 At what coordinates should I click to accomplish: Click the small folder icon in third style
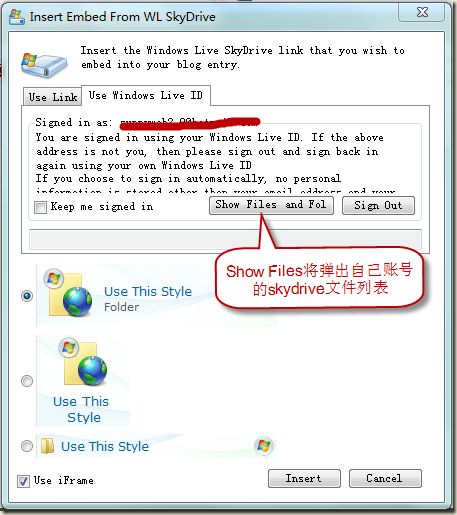47,446
